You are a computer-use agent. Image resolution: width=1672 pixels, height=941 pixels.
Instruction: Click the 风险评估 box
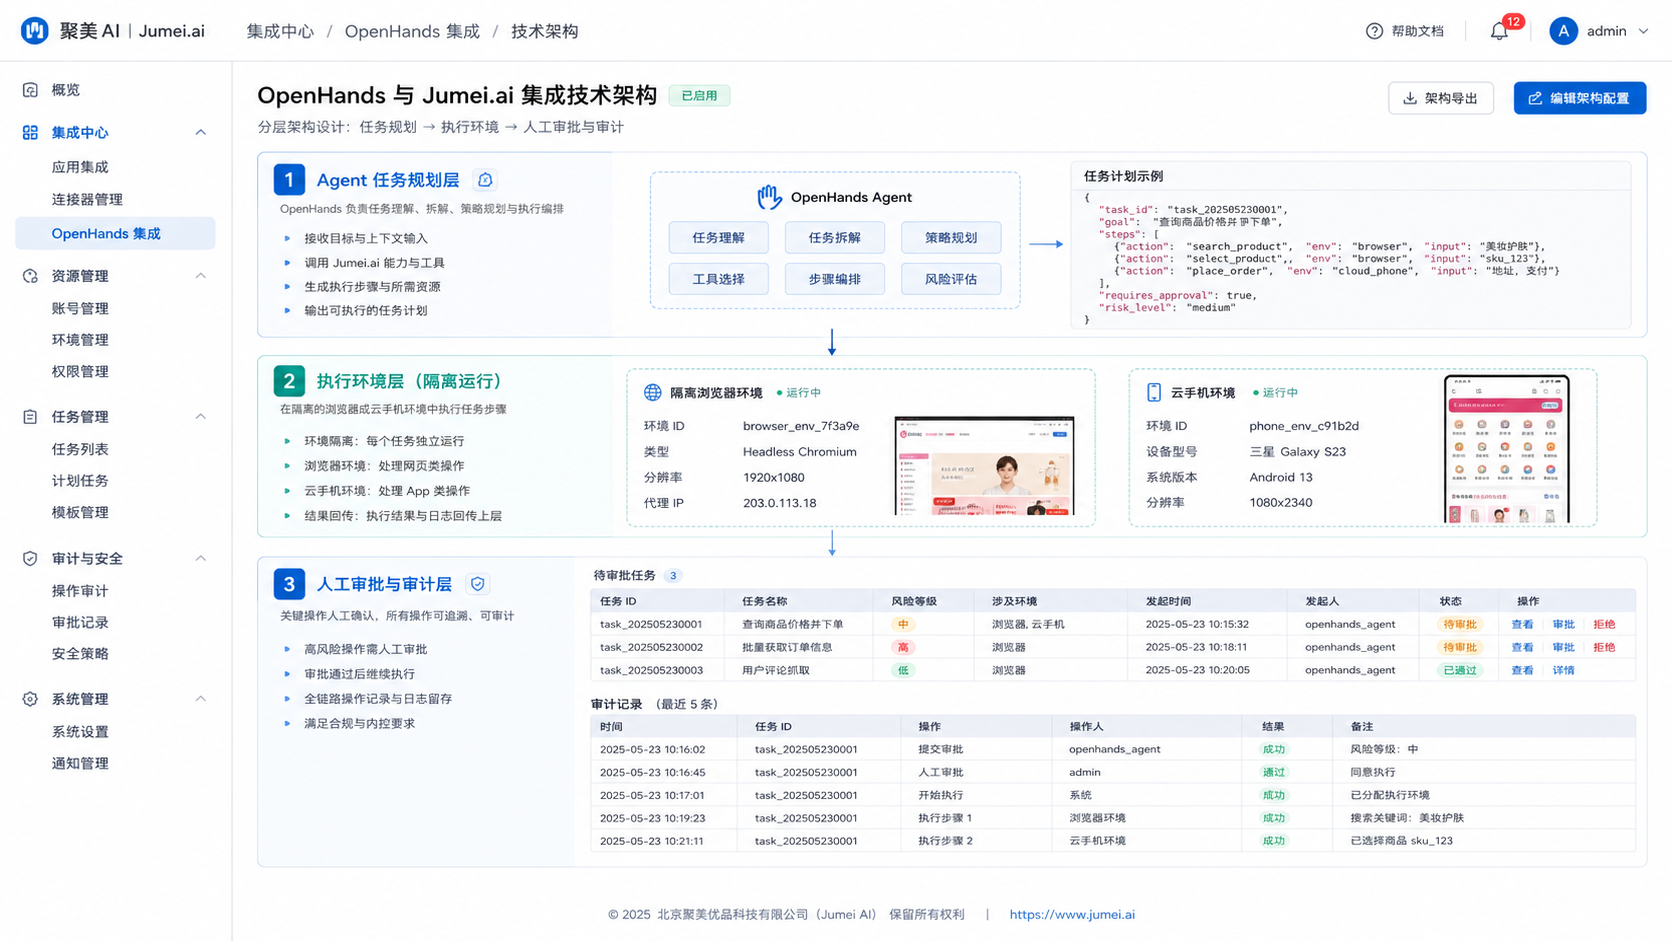(x=951, y=279)
